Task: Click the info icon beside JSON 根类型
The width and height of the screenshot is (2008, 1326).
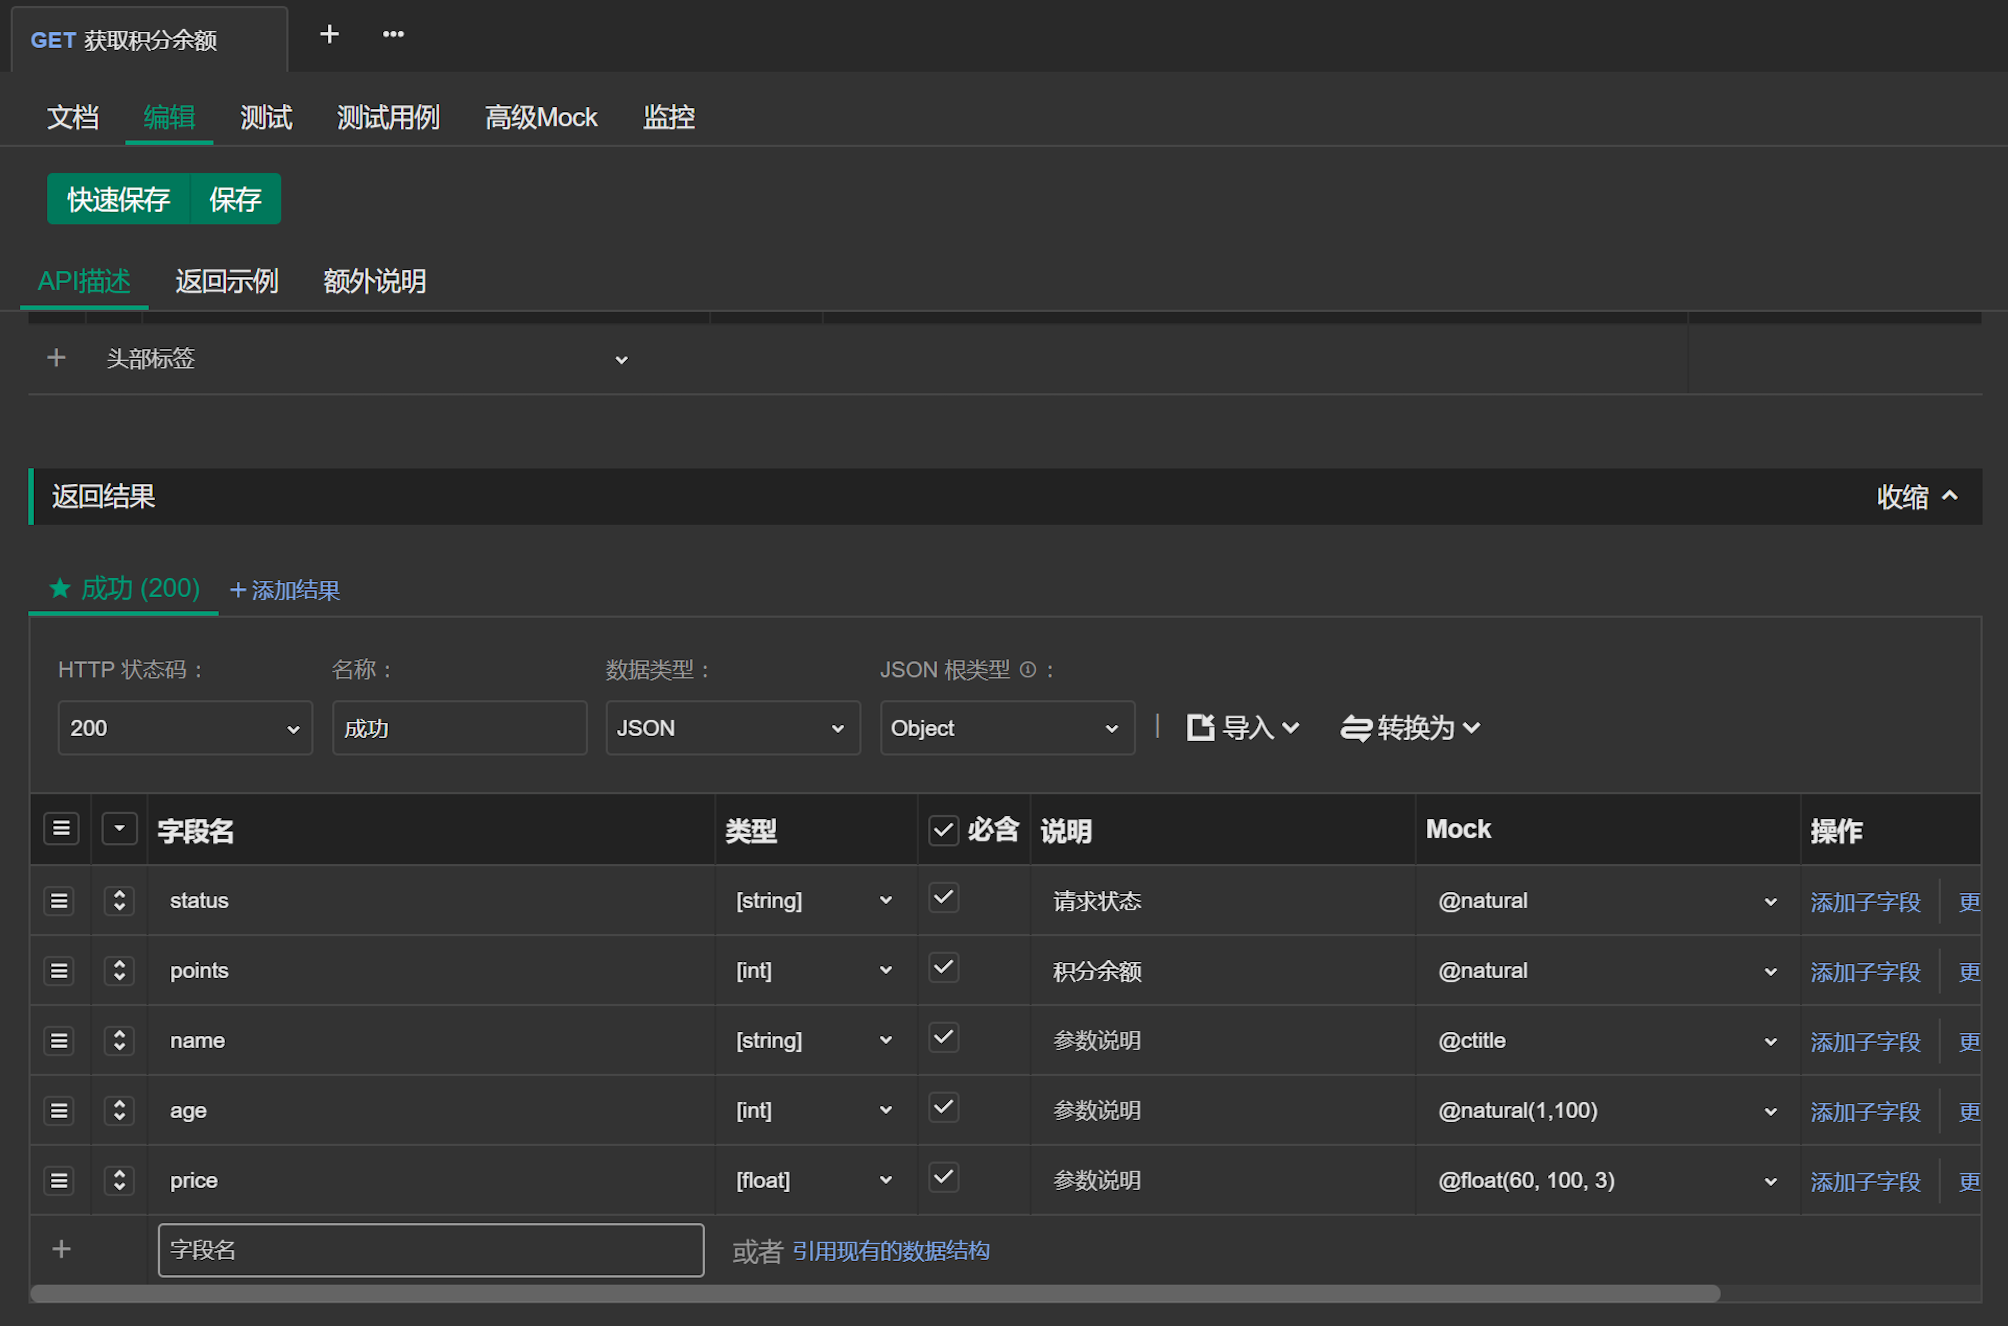Action: pos(1028,670)
